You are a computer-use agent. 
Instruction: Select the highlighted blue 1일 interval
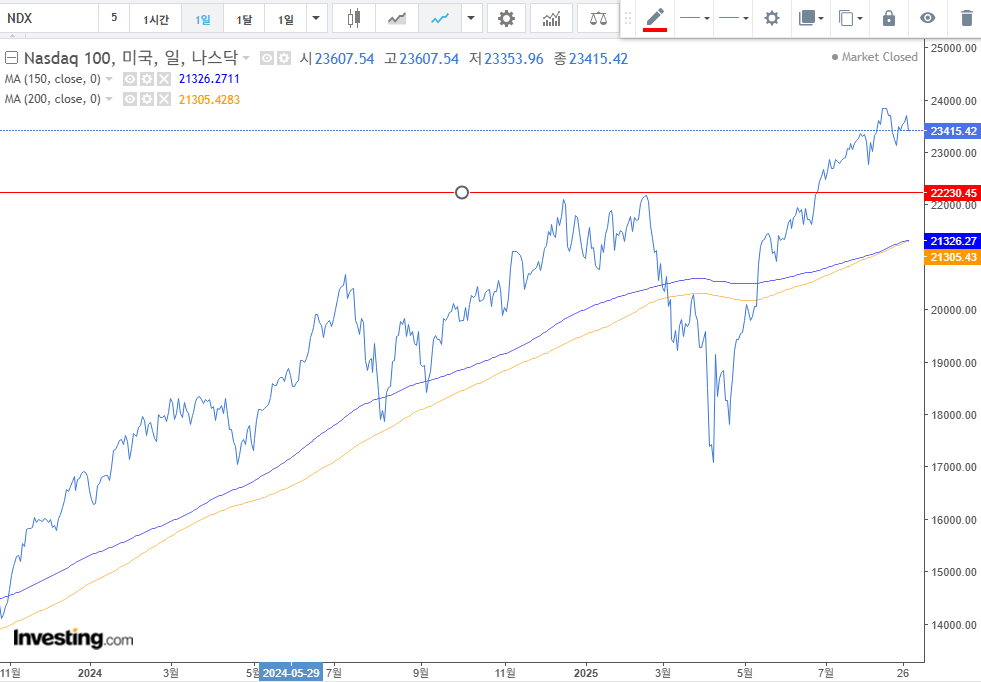(203, 19)
